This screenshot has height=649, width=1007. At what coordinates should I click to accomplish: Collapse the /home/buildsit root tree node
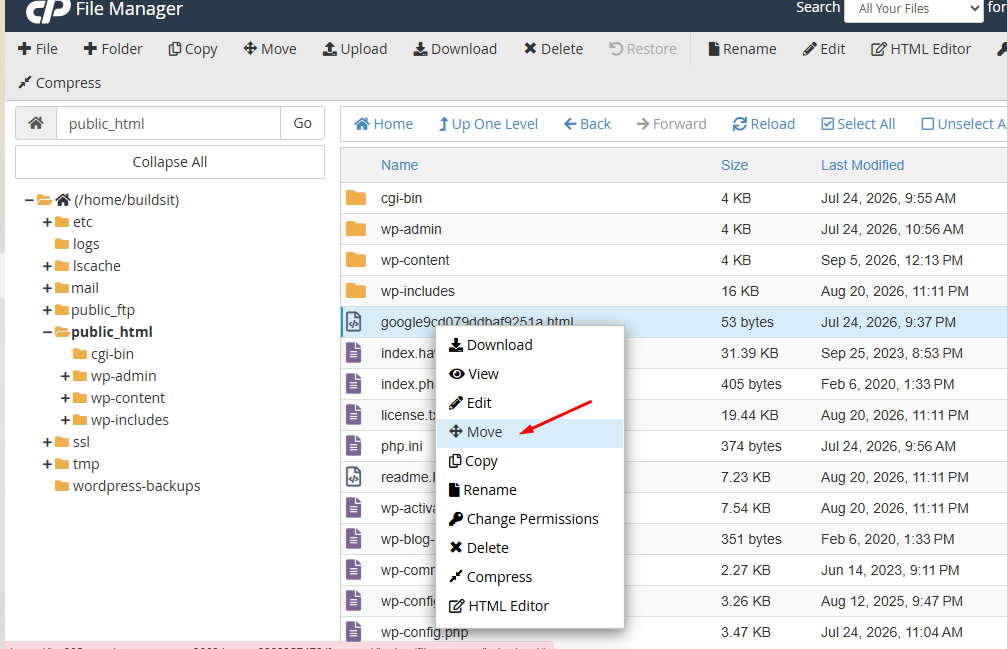coord(29,200)
